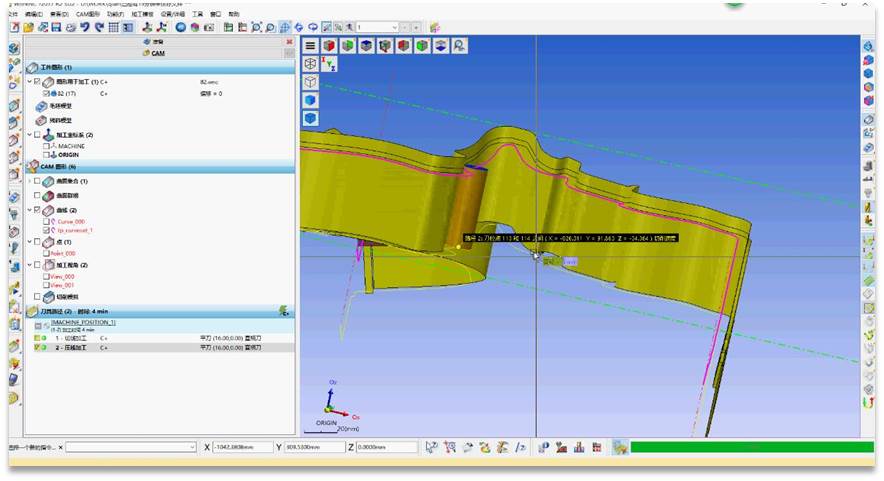Click the Redo arrow icon
This screenshot has height=481, width=884.
99,27
